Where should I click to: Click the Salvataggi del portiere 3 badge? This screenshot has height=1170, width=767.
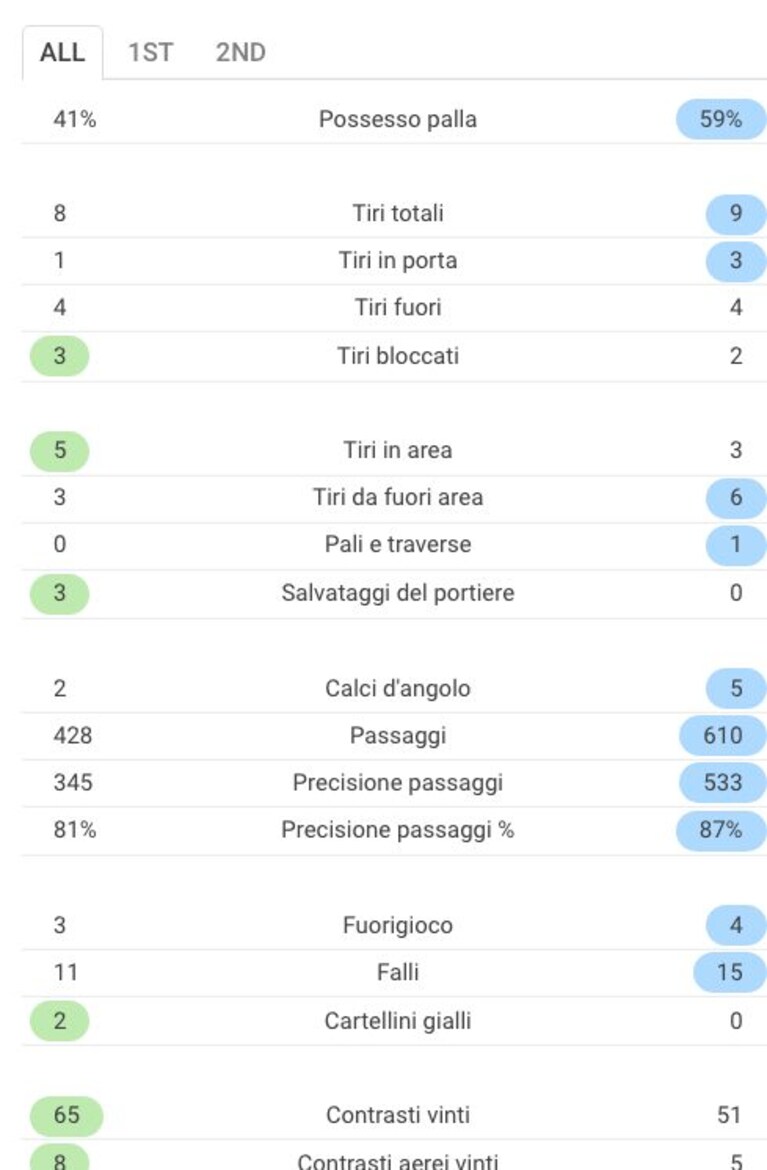coord(60,593)
